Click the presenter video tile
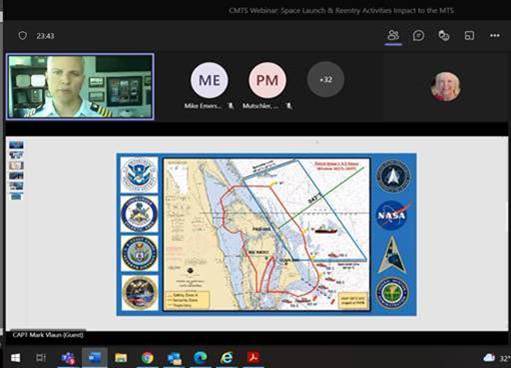Image resolution: width=511 pixels, height=368 pixels. coord(80,86)
